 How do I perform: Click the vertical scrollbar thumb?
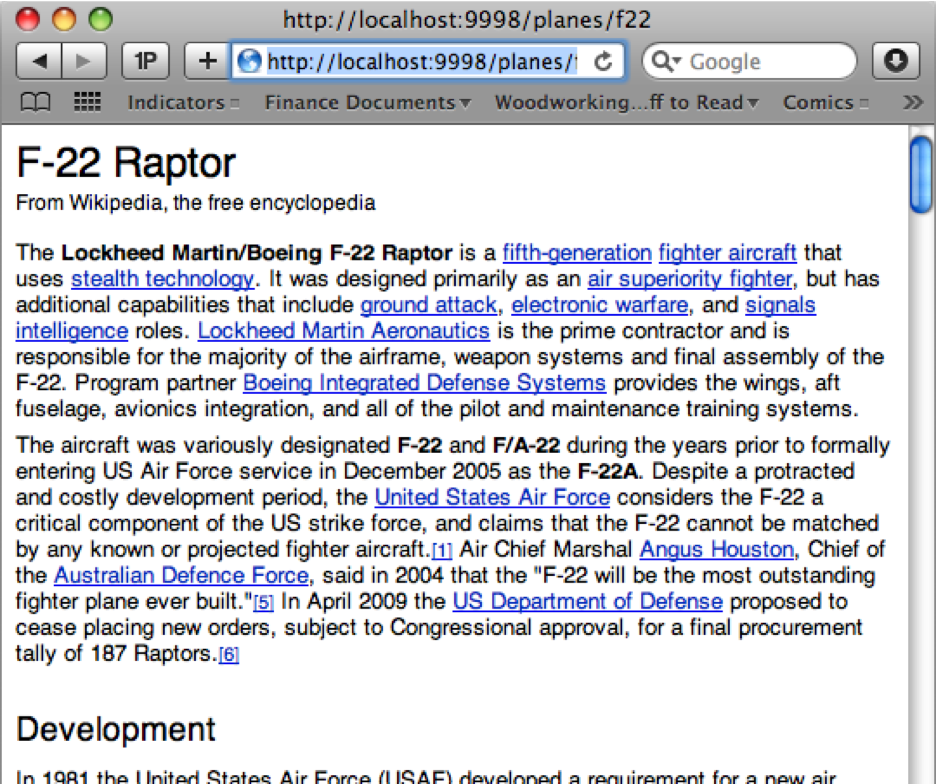(921, 174)
